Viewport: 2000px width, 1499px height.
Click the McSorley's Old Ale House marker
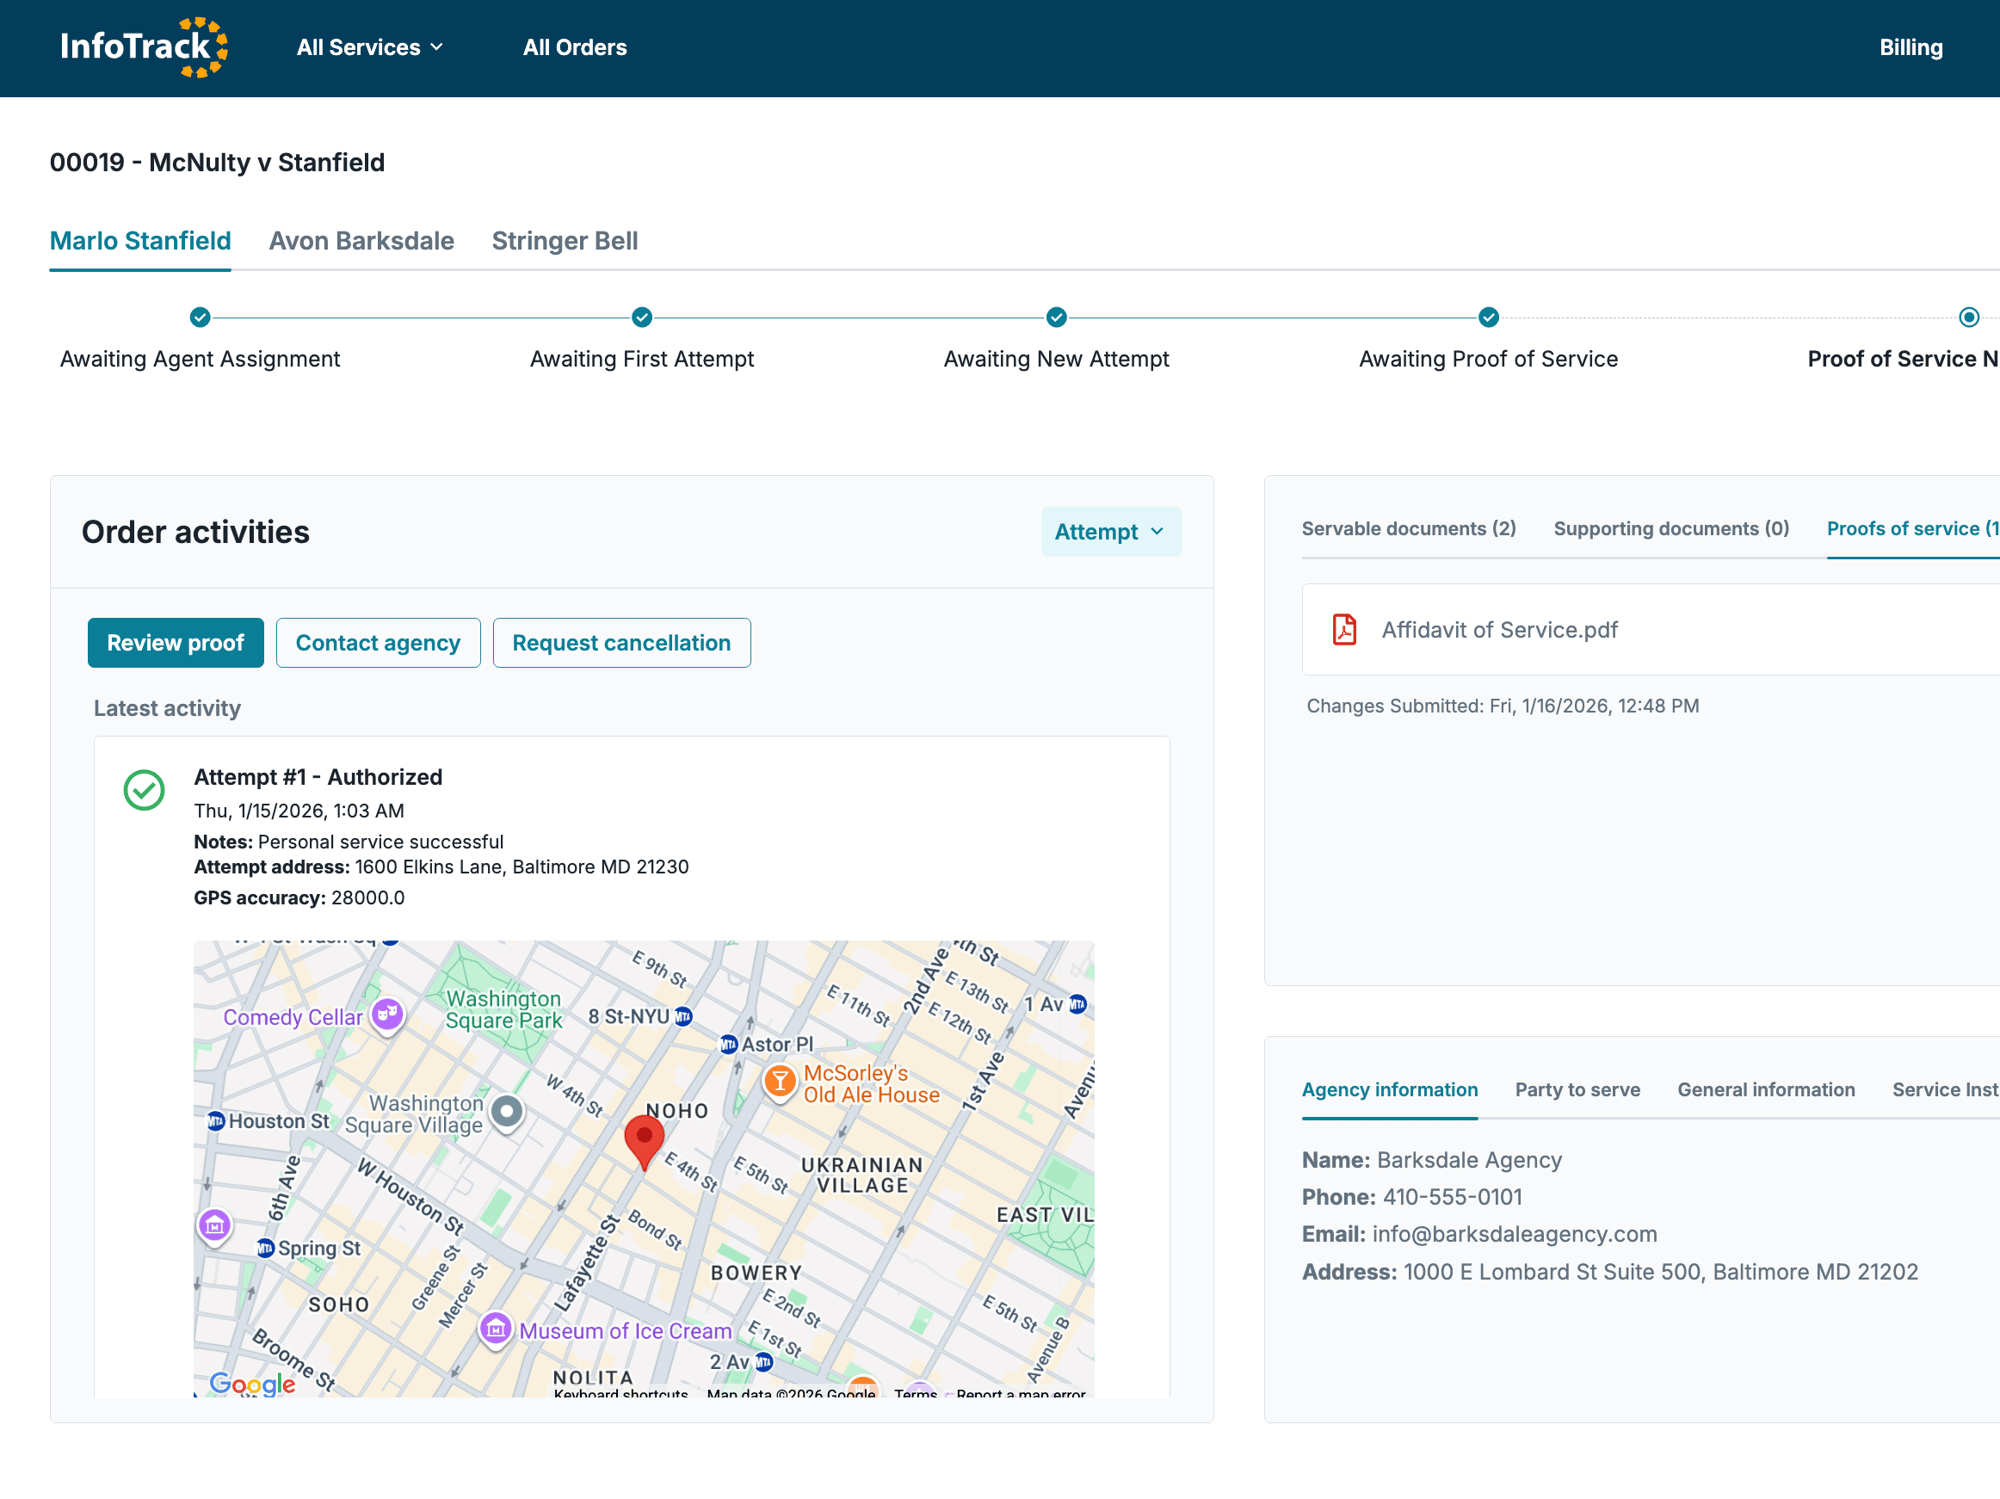point(779,1080)
